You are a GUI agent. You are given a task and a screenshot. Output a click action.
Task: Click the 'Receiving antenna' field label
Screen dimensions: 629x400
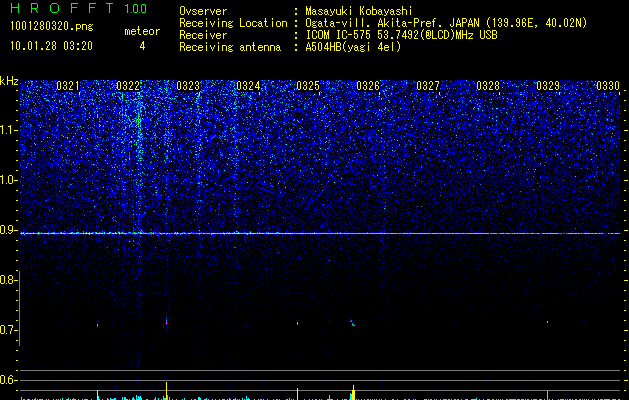[230, 47]
